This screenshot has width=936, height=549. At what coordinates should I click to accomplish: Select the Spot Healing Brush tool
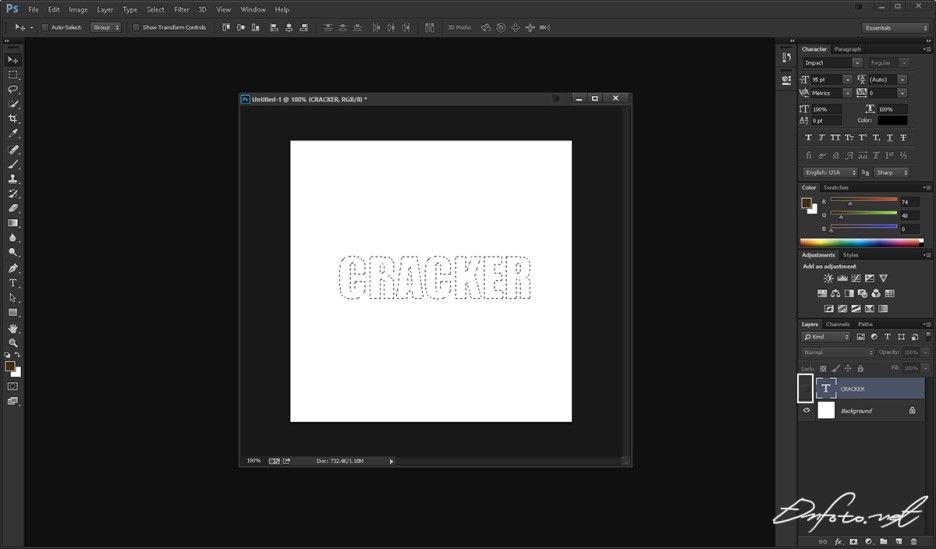pyautogui.click(x=13, y=149)
